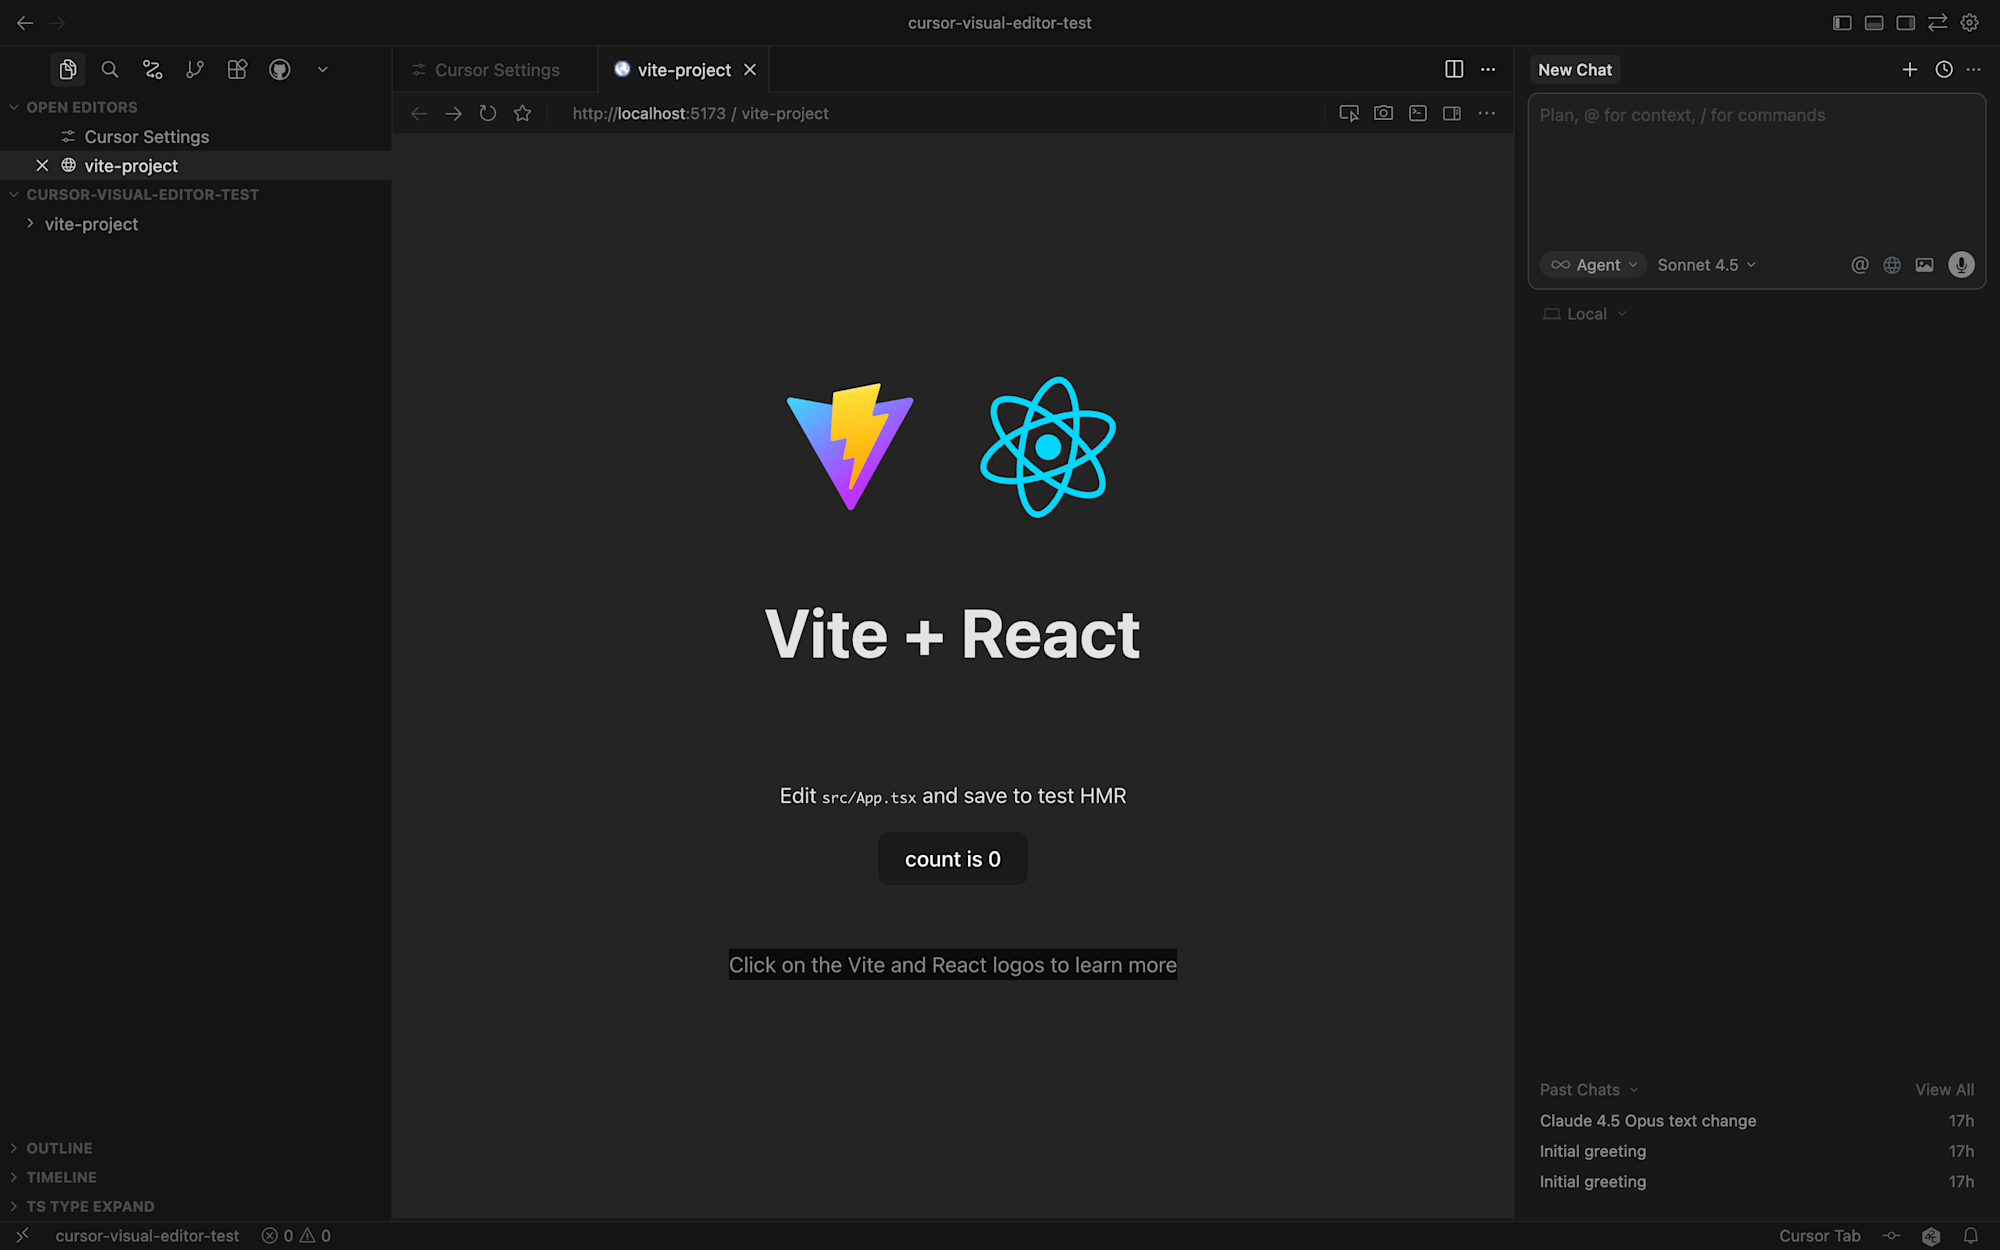Click the element selector icon
Image resolution: width=2000 pixels, height=1250 pixels.
1349,113
